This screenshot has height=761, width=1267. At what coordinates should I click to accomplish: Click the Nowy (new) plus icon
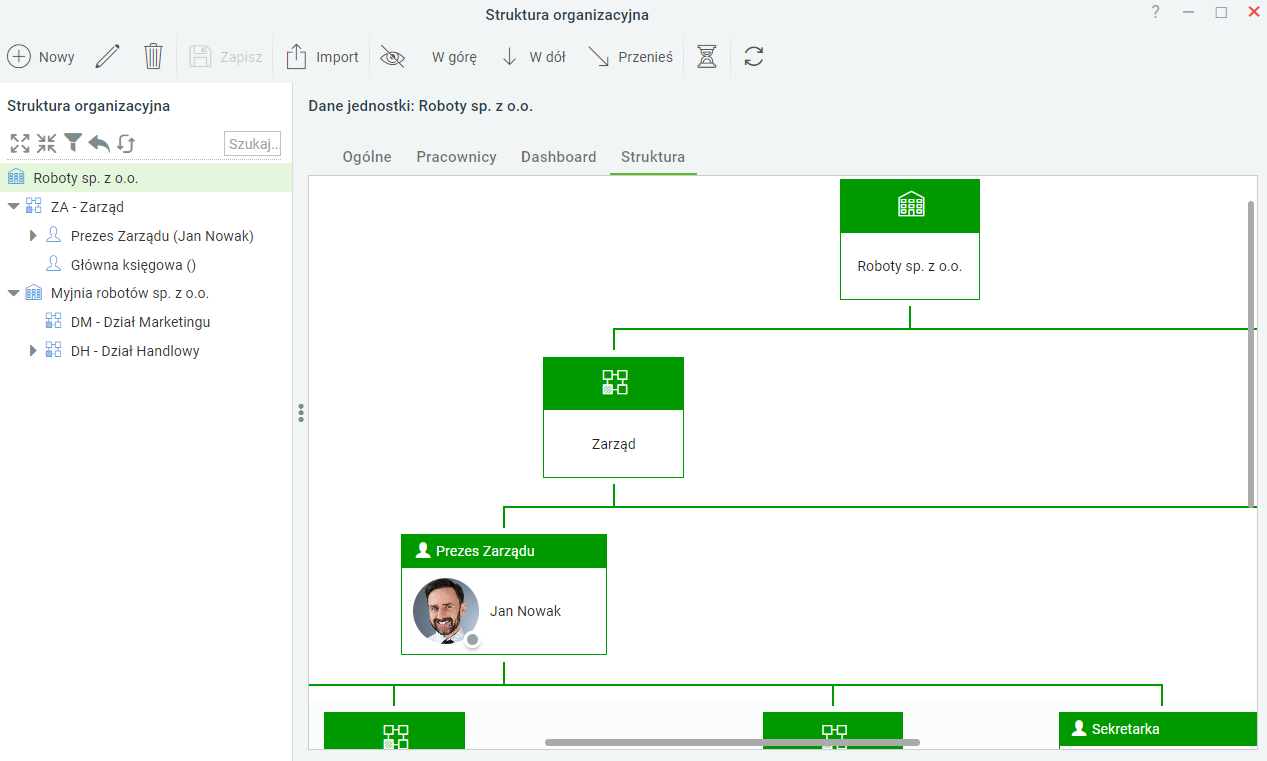point(19,56)
